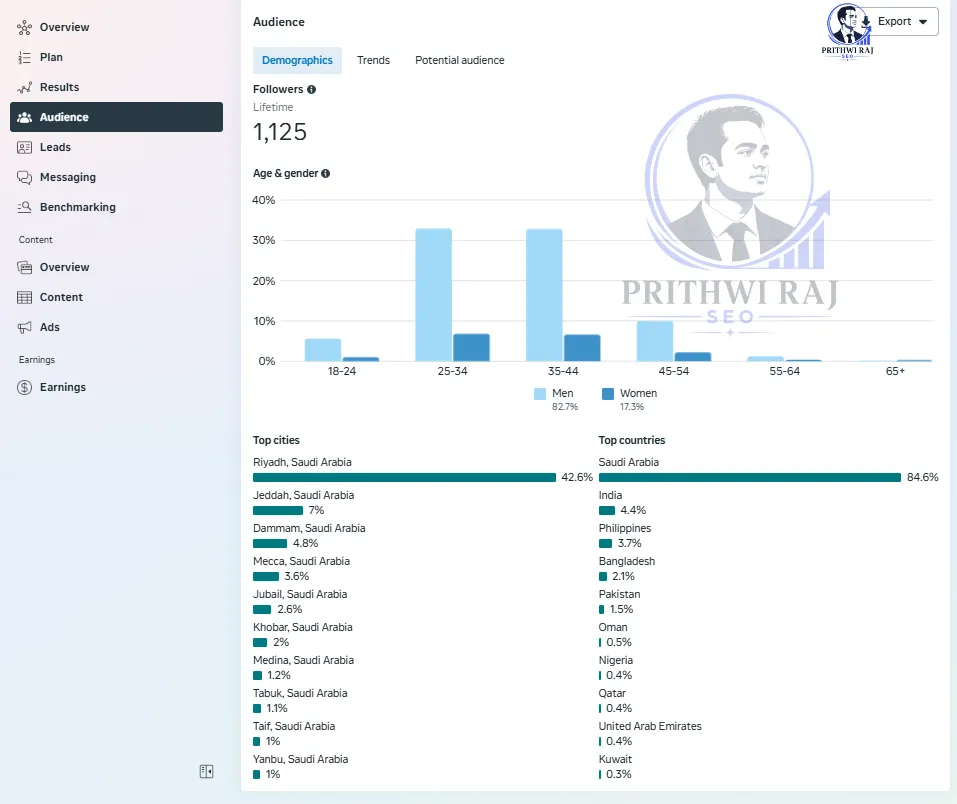
Task: Open the Audience menu item
Action: pos(117,117)
